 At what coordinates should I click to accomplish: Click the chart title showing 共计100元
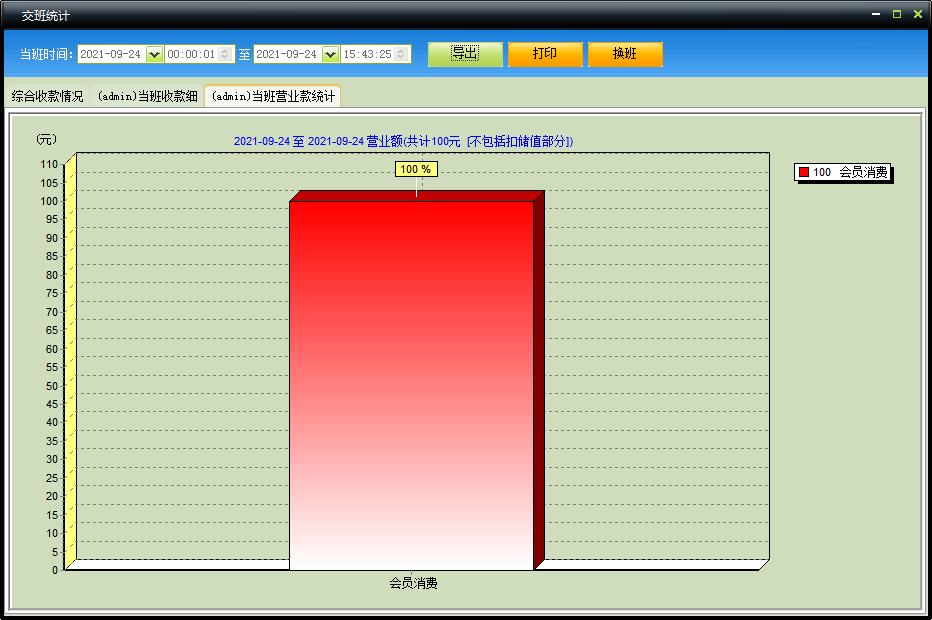pyautogui.click(x=404, y=141)
